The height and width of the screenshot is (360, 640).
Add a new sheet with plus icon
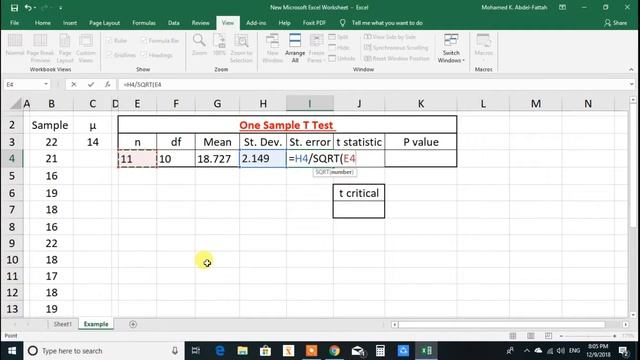click(133, 324)
